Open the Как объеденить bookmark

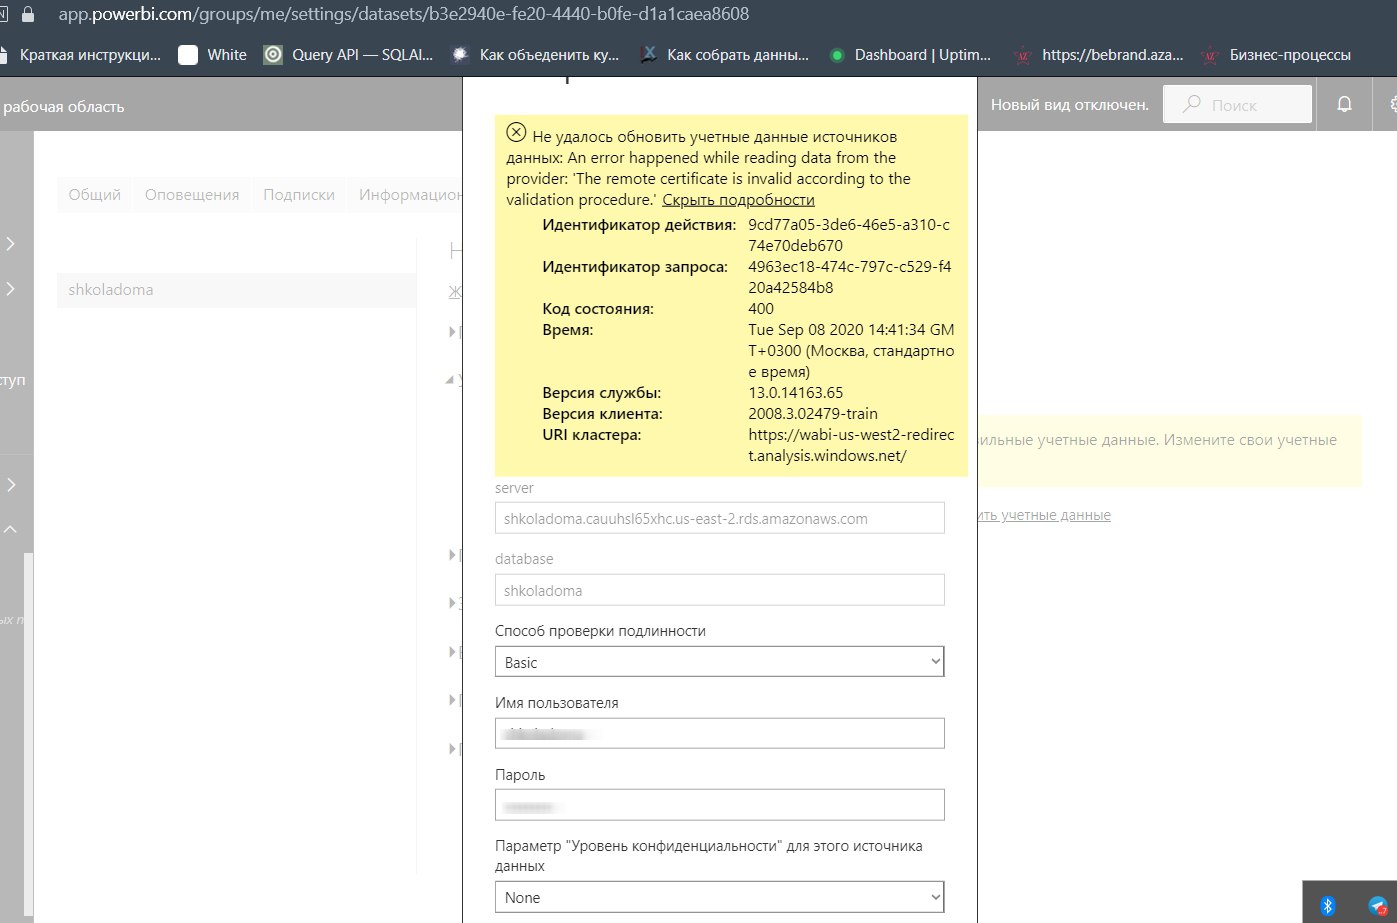coord(536,55)
